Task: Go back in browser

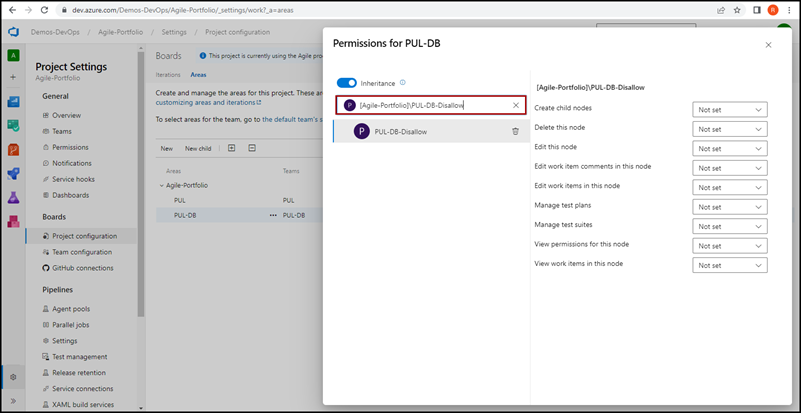Action: 13,10
